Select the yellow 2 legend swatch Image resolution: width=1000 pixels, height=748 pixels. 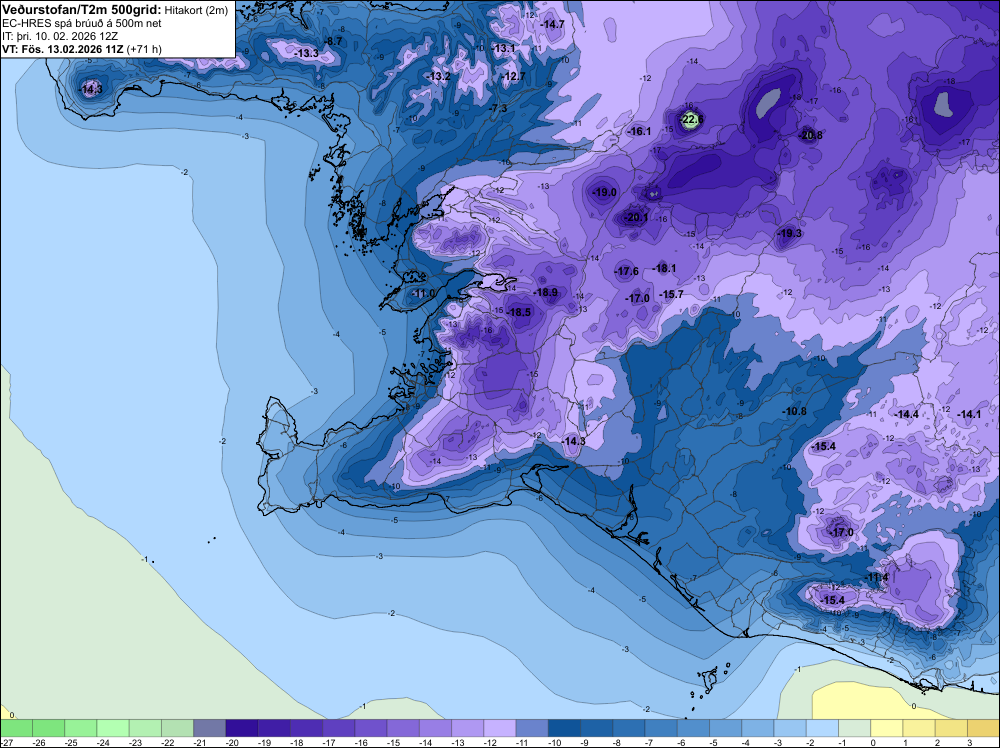(x=952, y=728)
